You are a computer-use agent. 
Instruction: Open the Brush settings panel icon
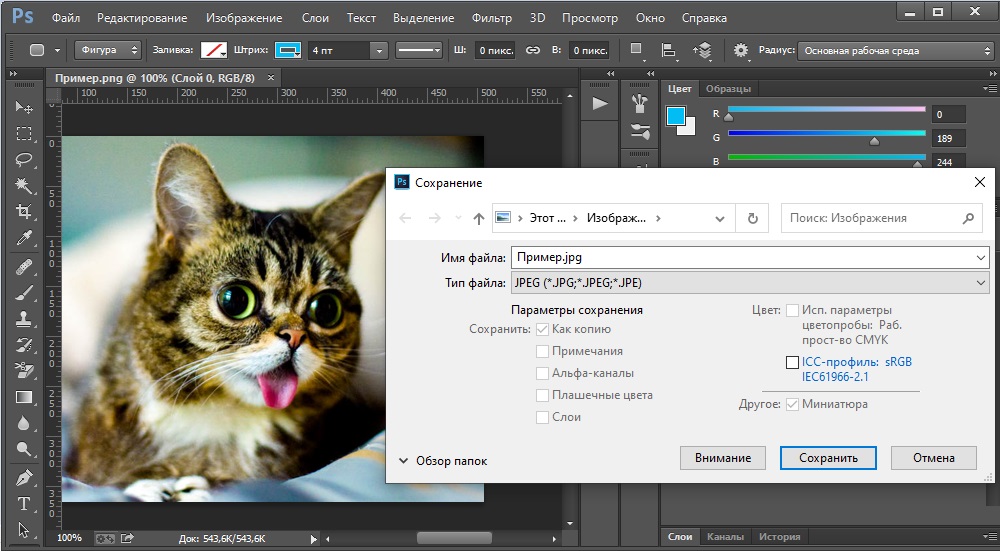(640, 131)
